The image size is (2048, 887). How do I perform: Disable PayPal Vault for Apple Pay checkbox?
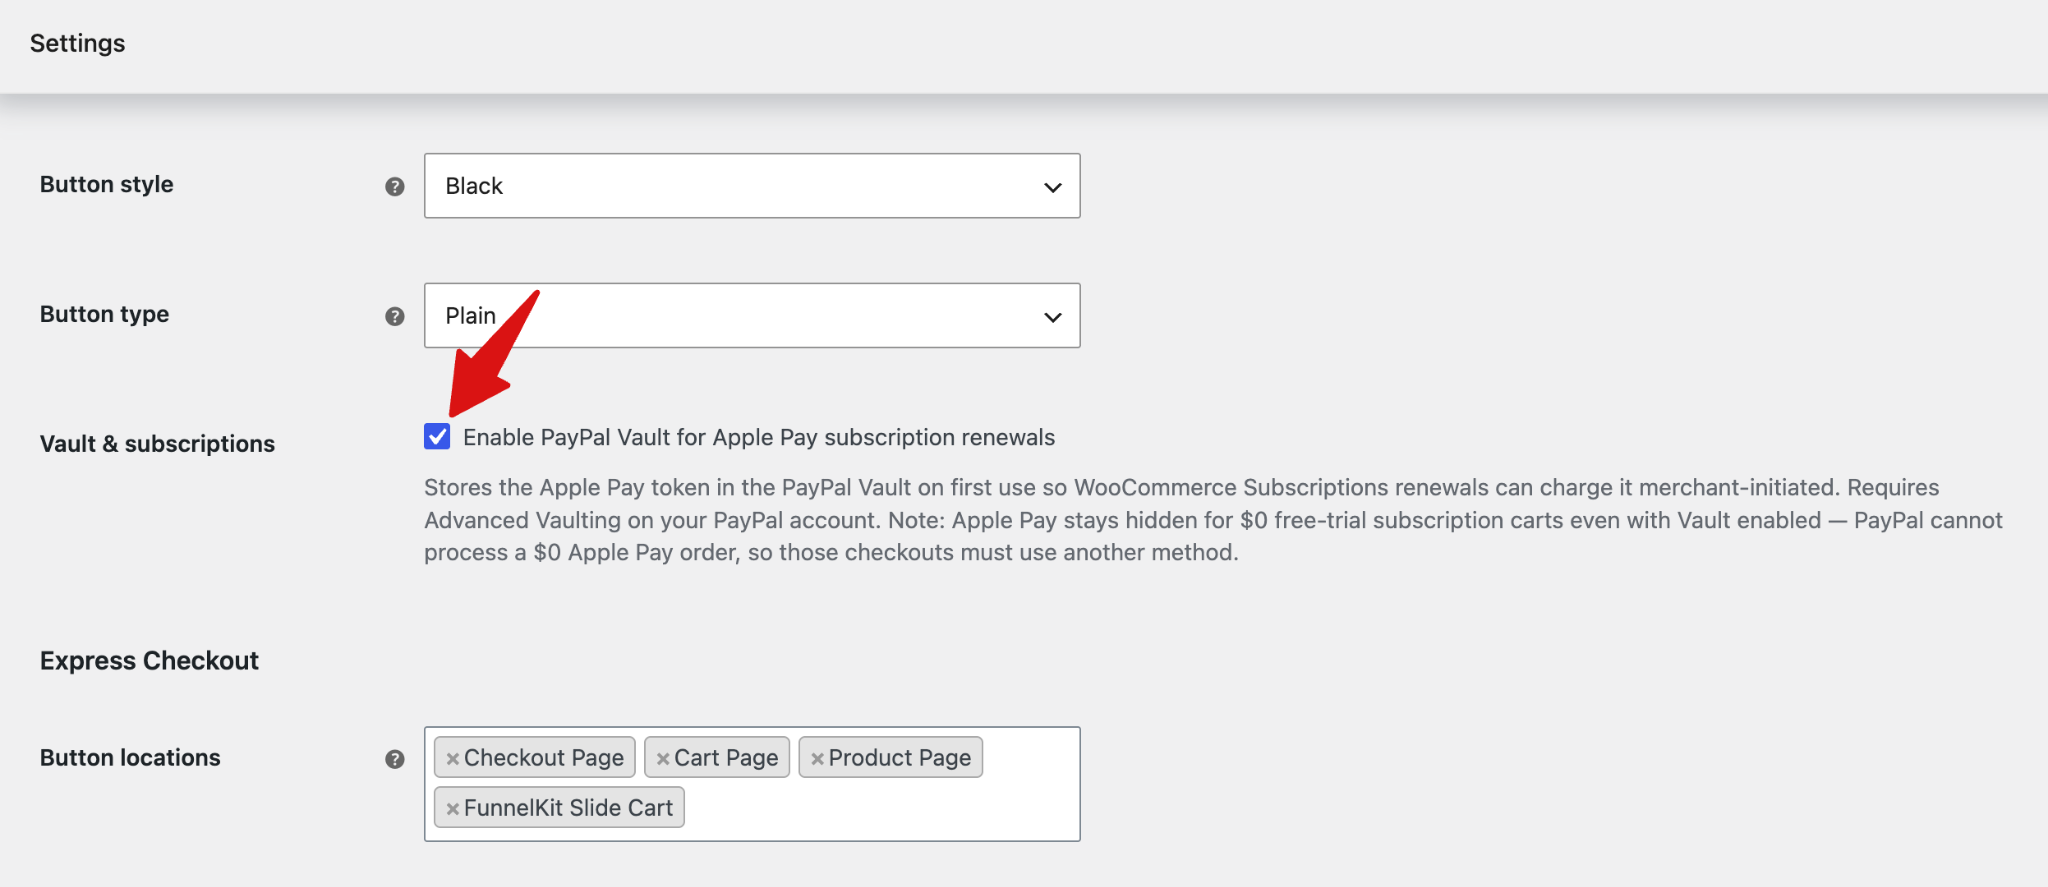(437, 436)
